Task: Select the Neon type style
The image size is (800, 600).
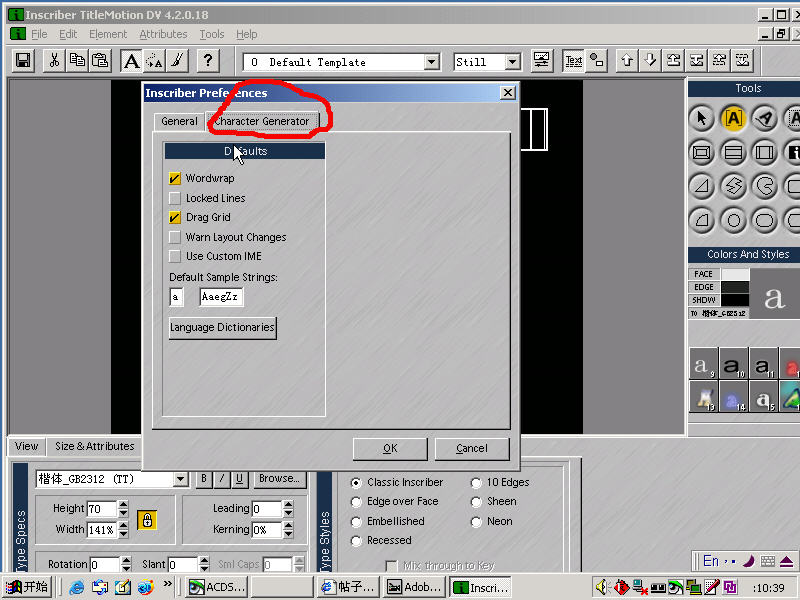Action: point(476,522)
